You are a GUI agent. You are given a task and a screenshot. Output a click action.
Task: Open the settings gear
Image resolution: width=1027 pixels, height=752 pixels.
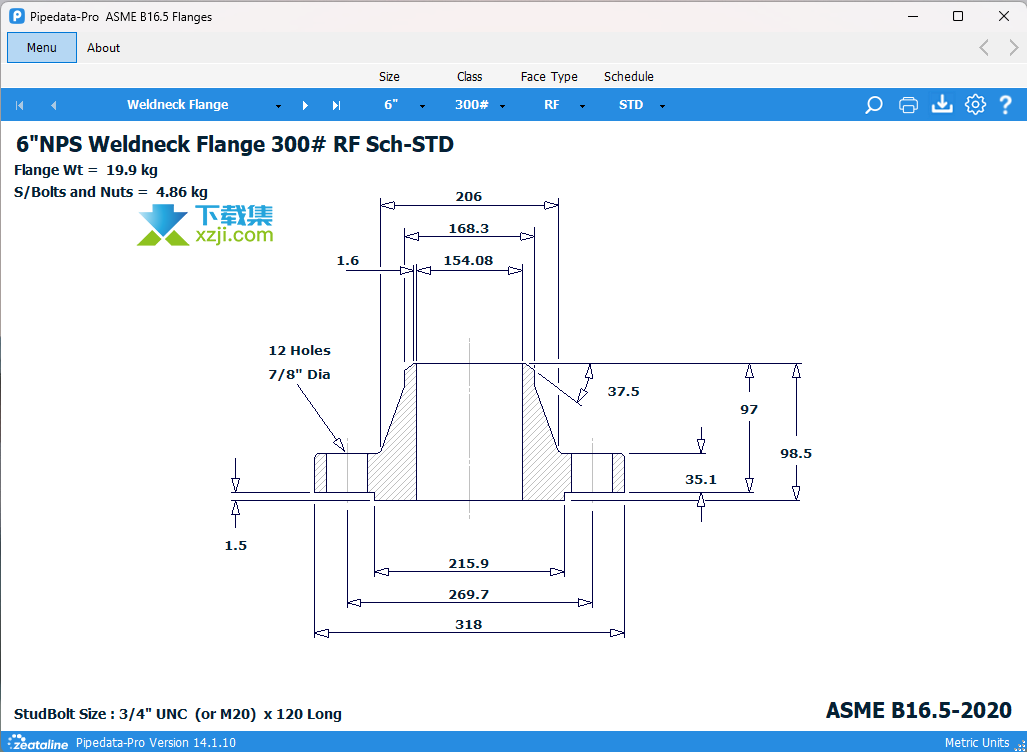(975, 105)
